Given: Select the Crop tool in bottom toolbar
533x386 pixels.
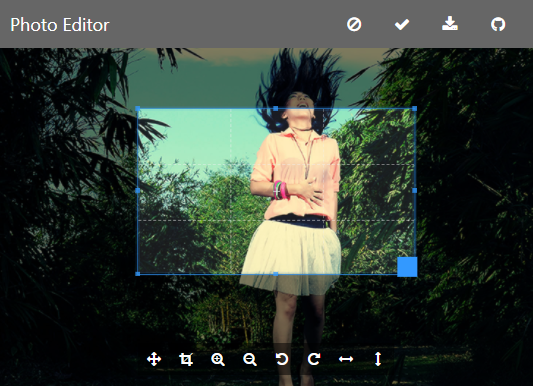Looking at the screenshot, I should pos(186,359).
